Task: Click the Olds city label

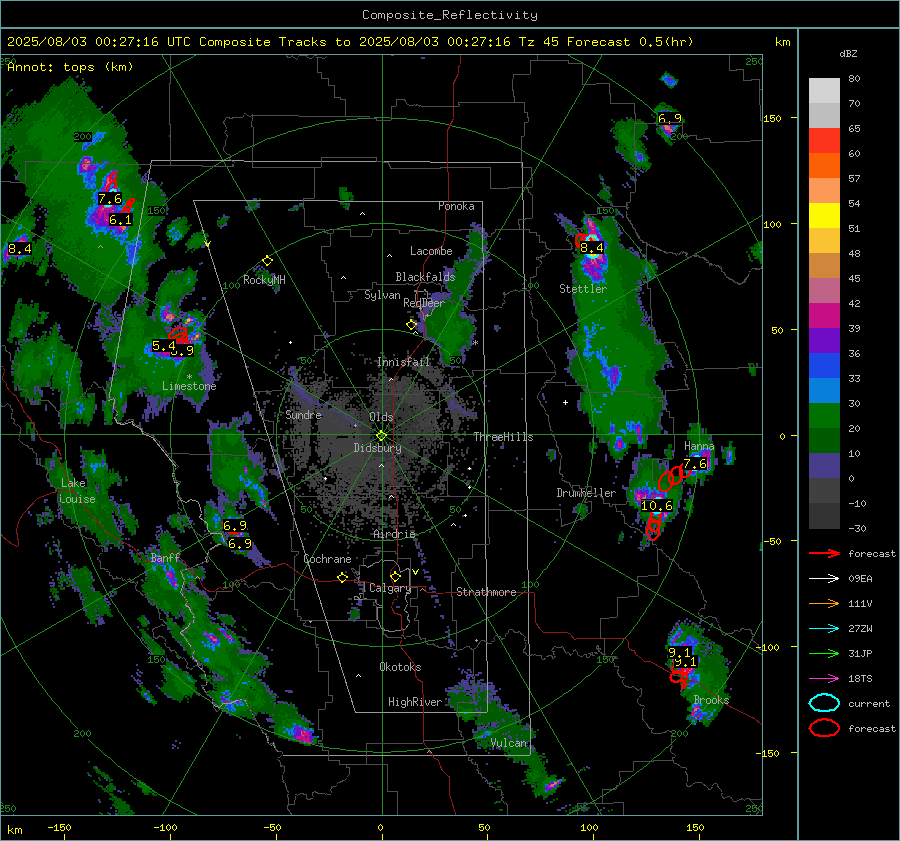Action: pos(381,417)
